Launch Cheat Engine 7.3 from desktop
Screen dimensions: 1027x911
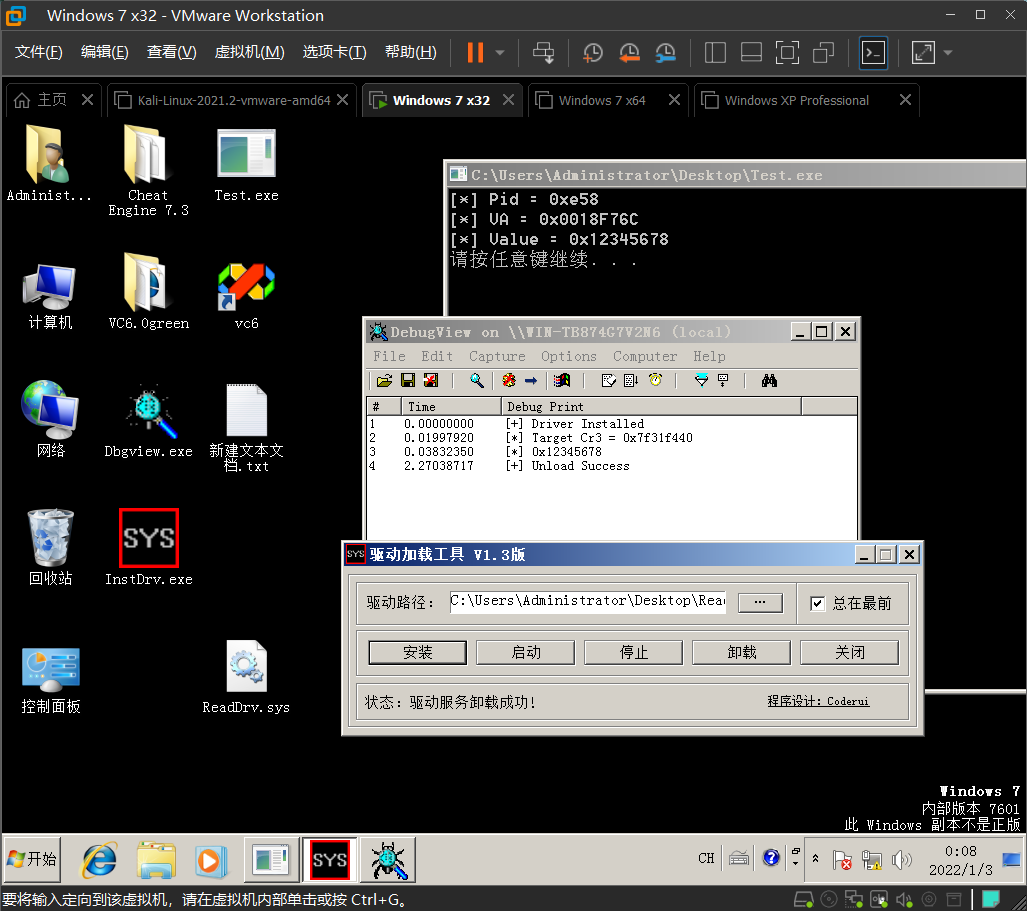[147, 160]
